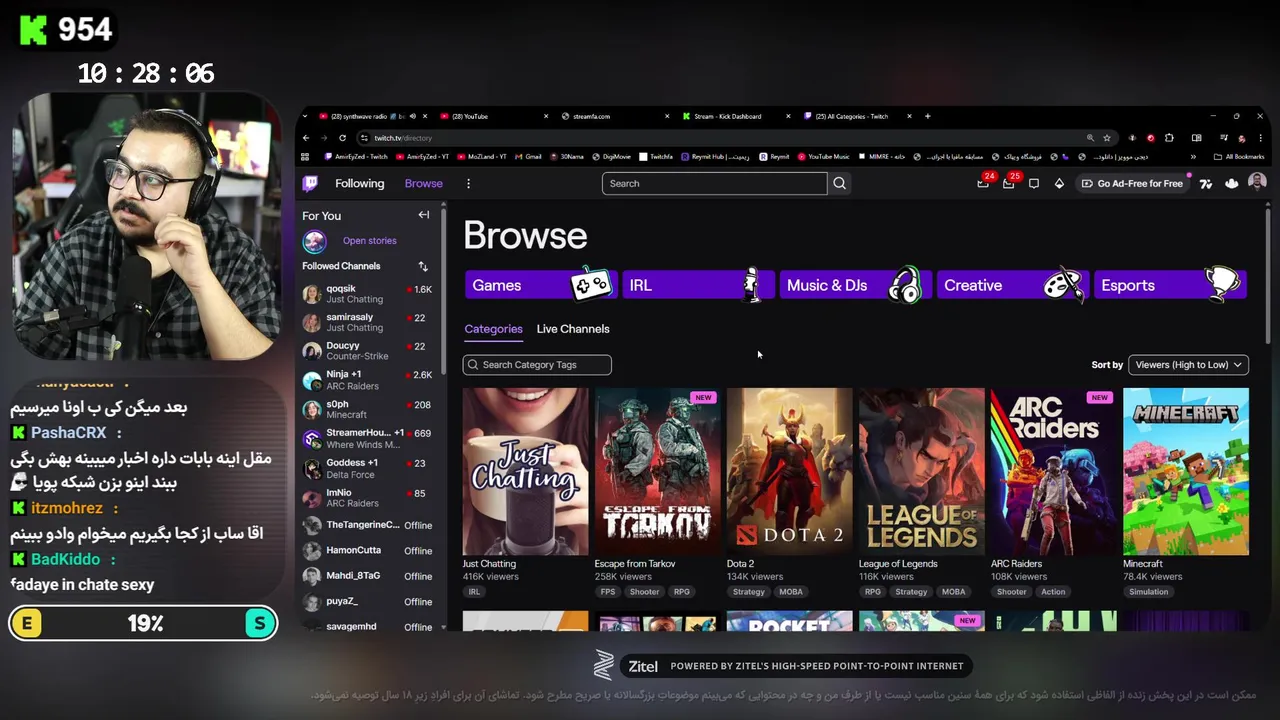Viewport: 1280px width, 720px height.
Task: Click the search magnifier button
Action: tap(840, 183)
